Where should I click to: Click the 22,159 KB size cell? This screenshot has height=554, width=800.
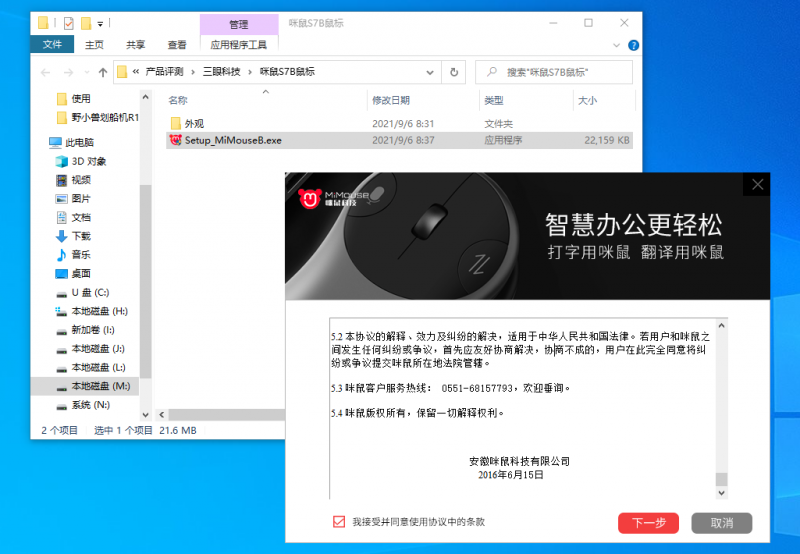(x=607, y=140)
